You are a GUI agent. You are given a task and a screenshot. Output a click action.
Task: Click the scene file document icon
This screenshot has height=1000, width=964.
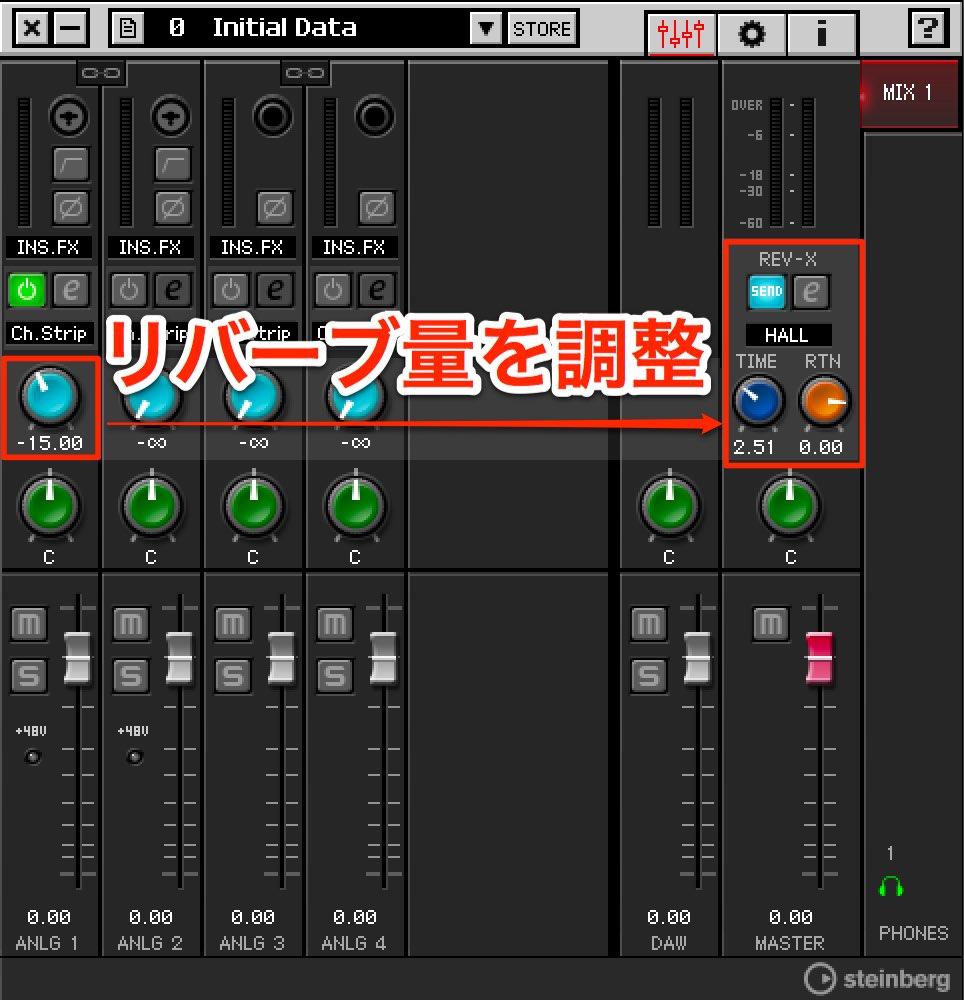click(x=128, y=29)
